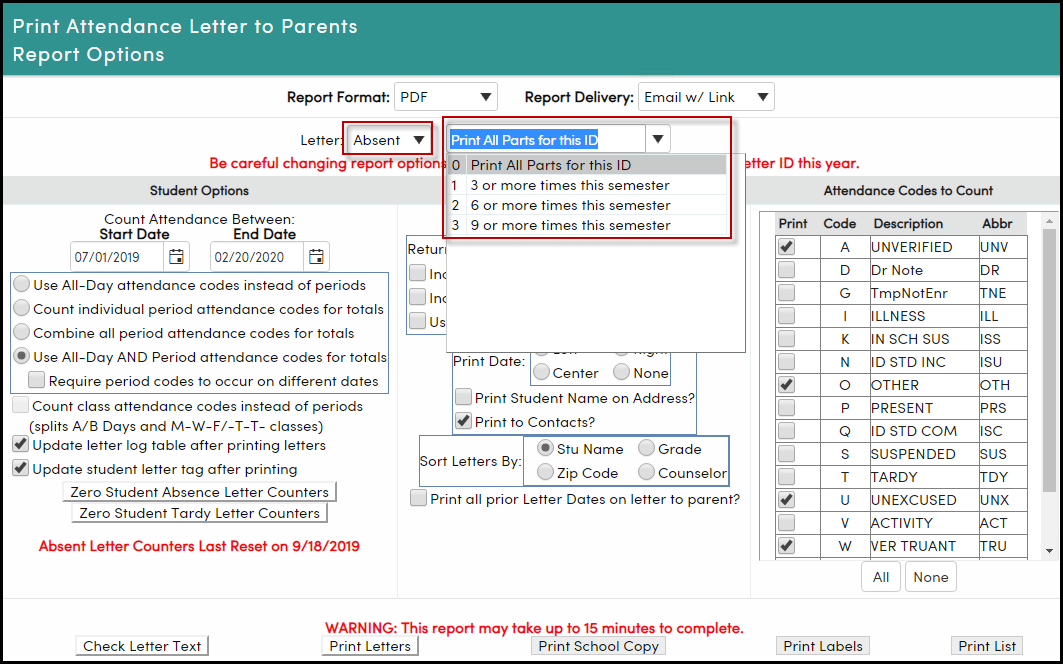Click the Abbr column header
The height and width of the screenshot is (664, 1063).
click(997, 223)
